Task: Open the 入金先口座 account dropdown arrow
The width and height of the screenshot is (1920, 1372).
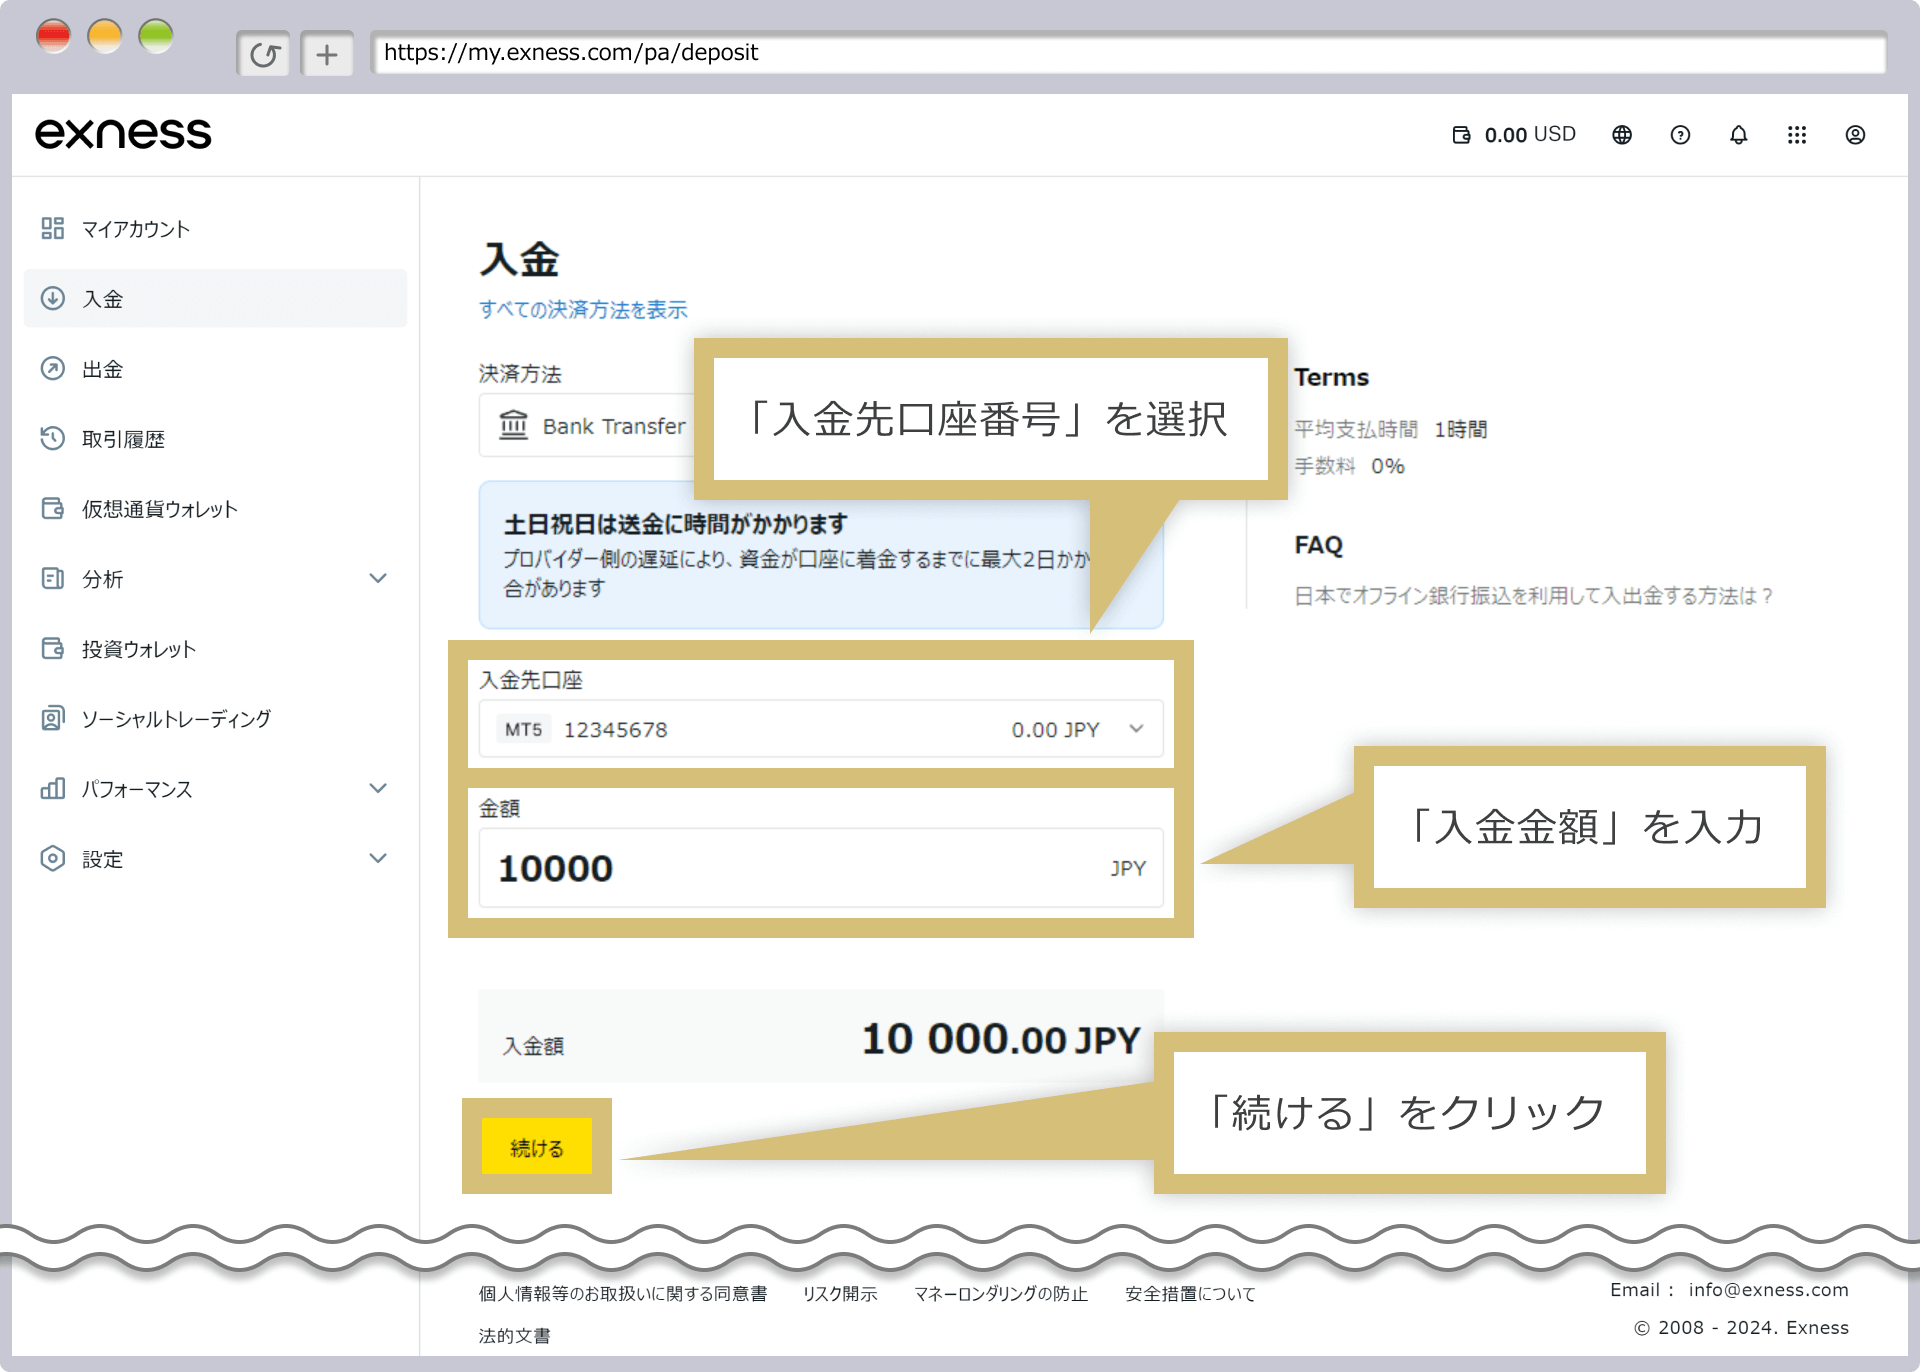Action: pyautogui.click(x=1136, y=729)
